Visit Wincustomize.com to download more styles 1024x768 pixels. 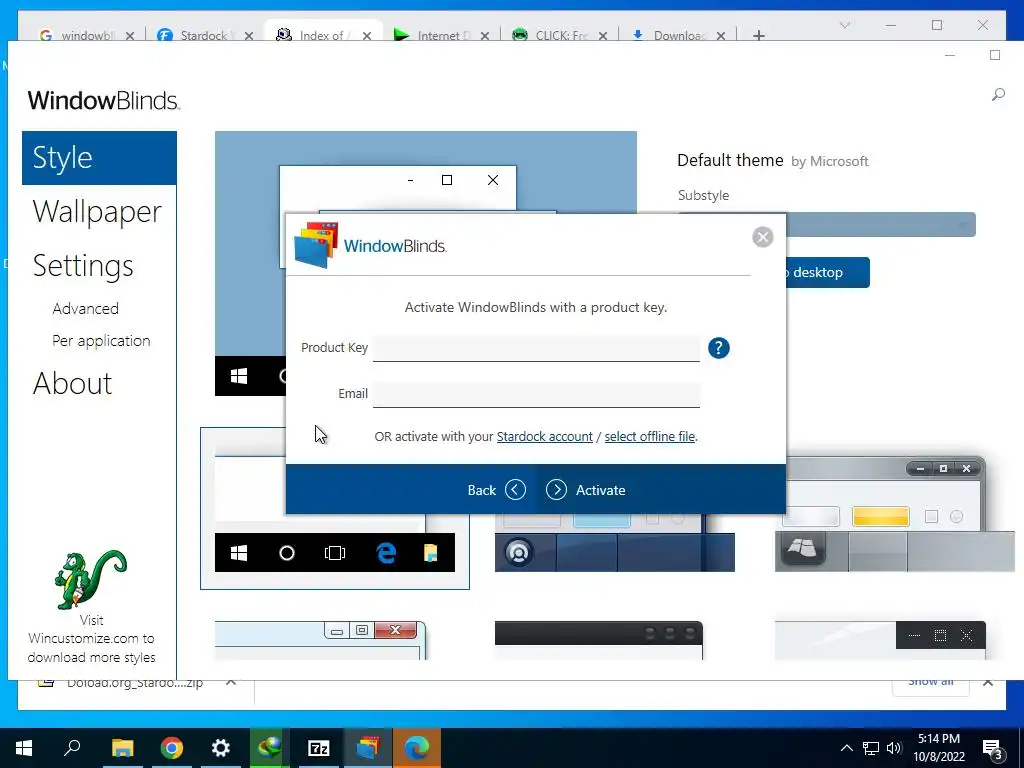[91, 639]
